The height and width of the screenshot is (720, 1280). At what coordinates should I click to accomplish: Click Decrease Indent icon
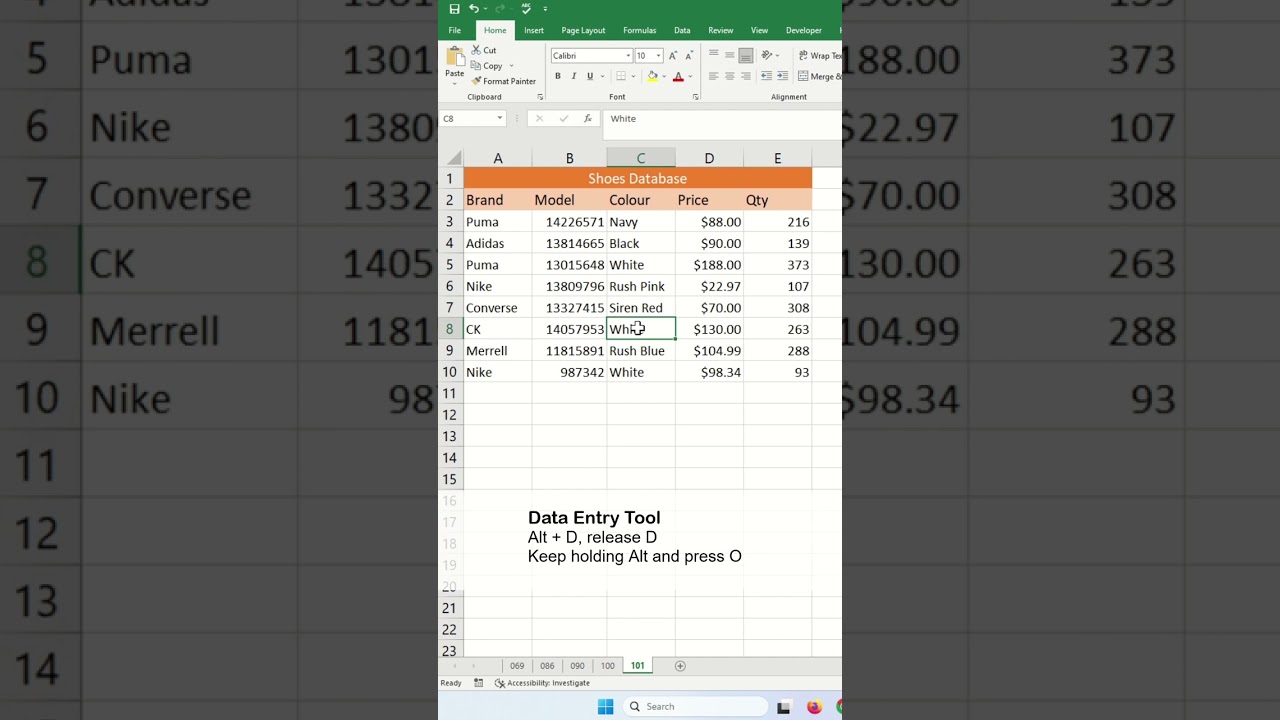tap(766, 76)
